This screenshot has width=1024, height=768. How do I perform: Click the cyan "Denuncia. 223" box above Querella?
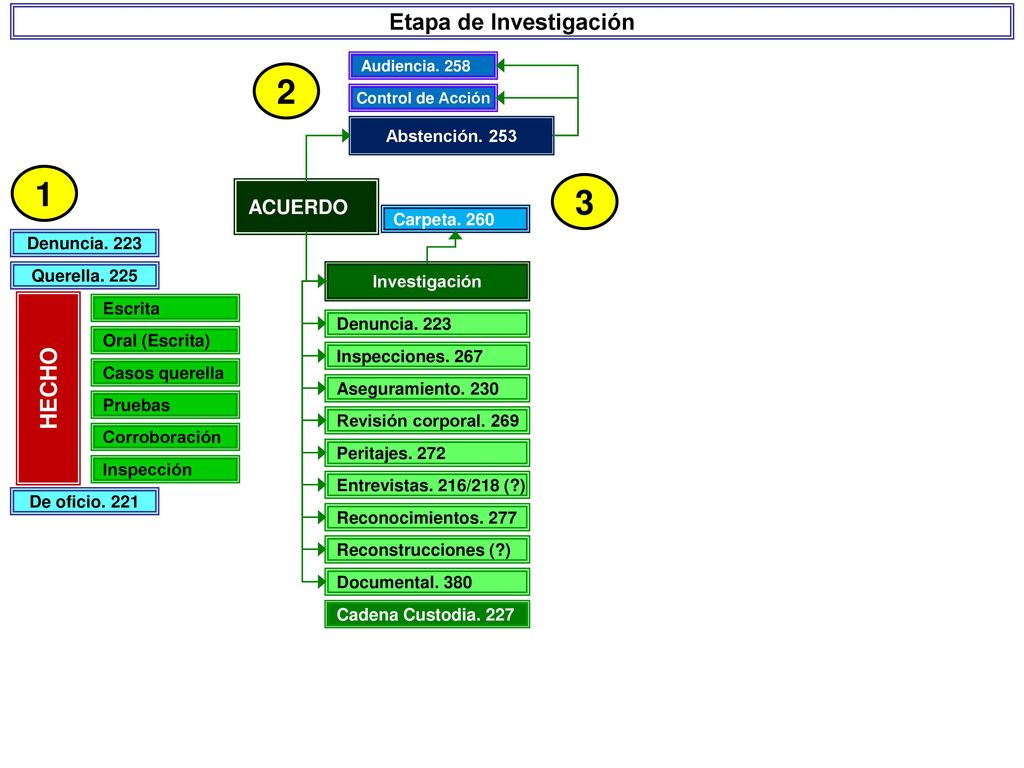point(85,244)
